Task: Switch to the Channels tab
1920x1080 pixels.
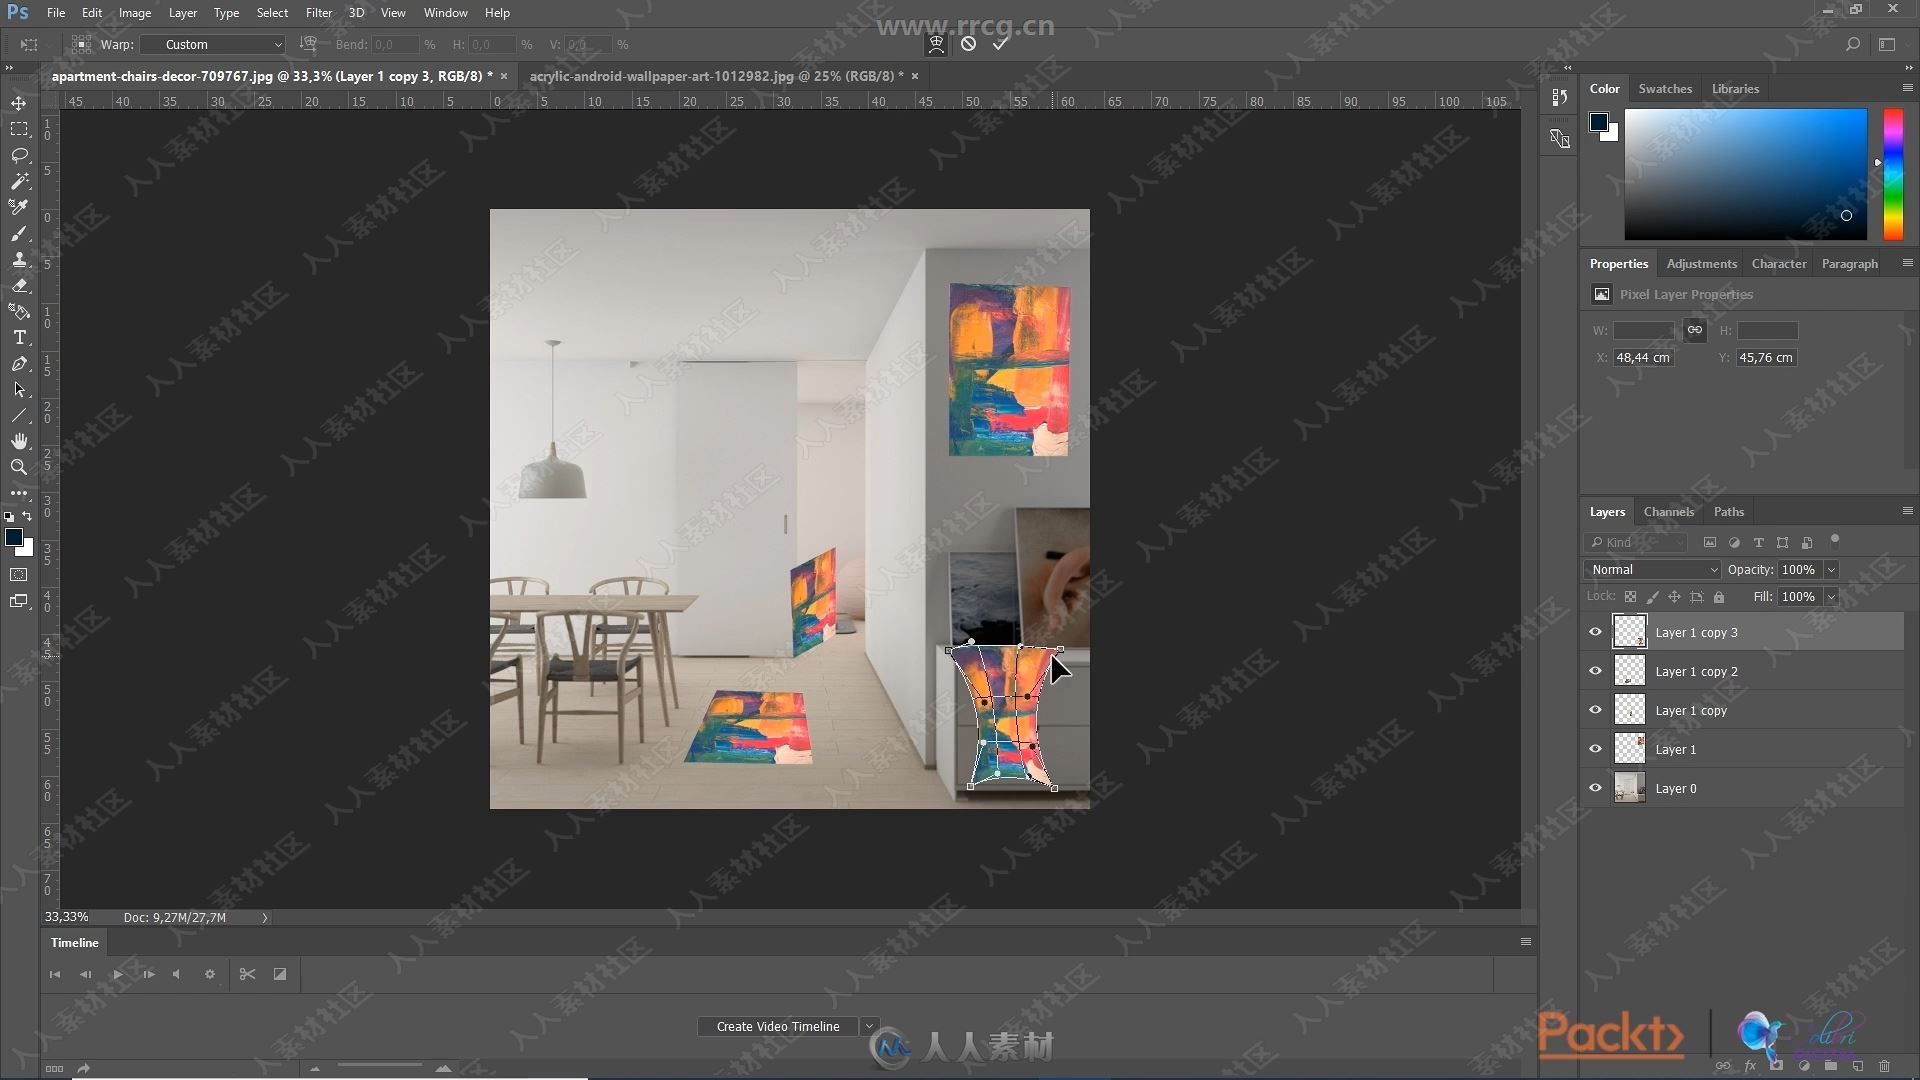Action: pos(1667,512)
